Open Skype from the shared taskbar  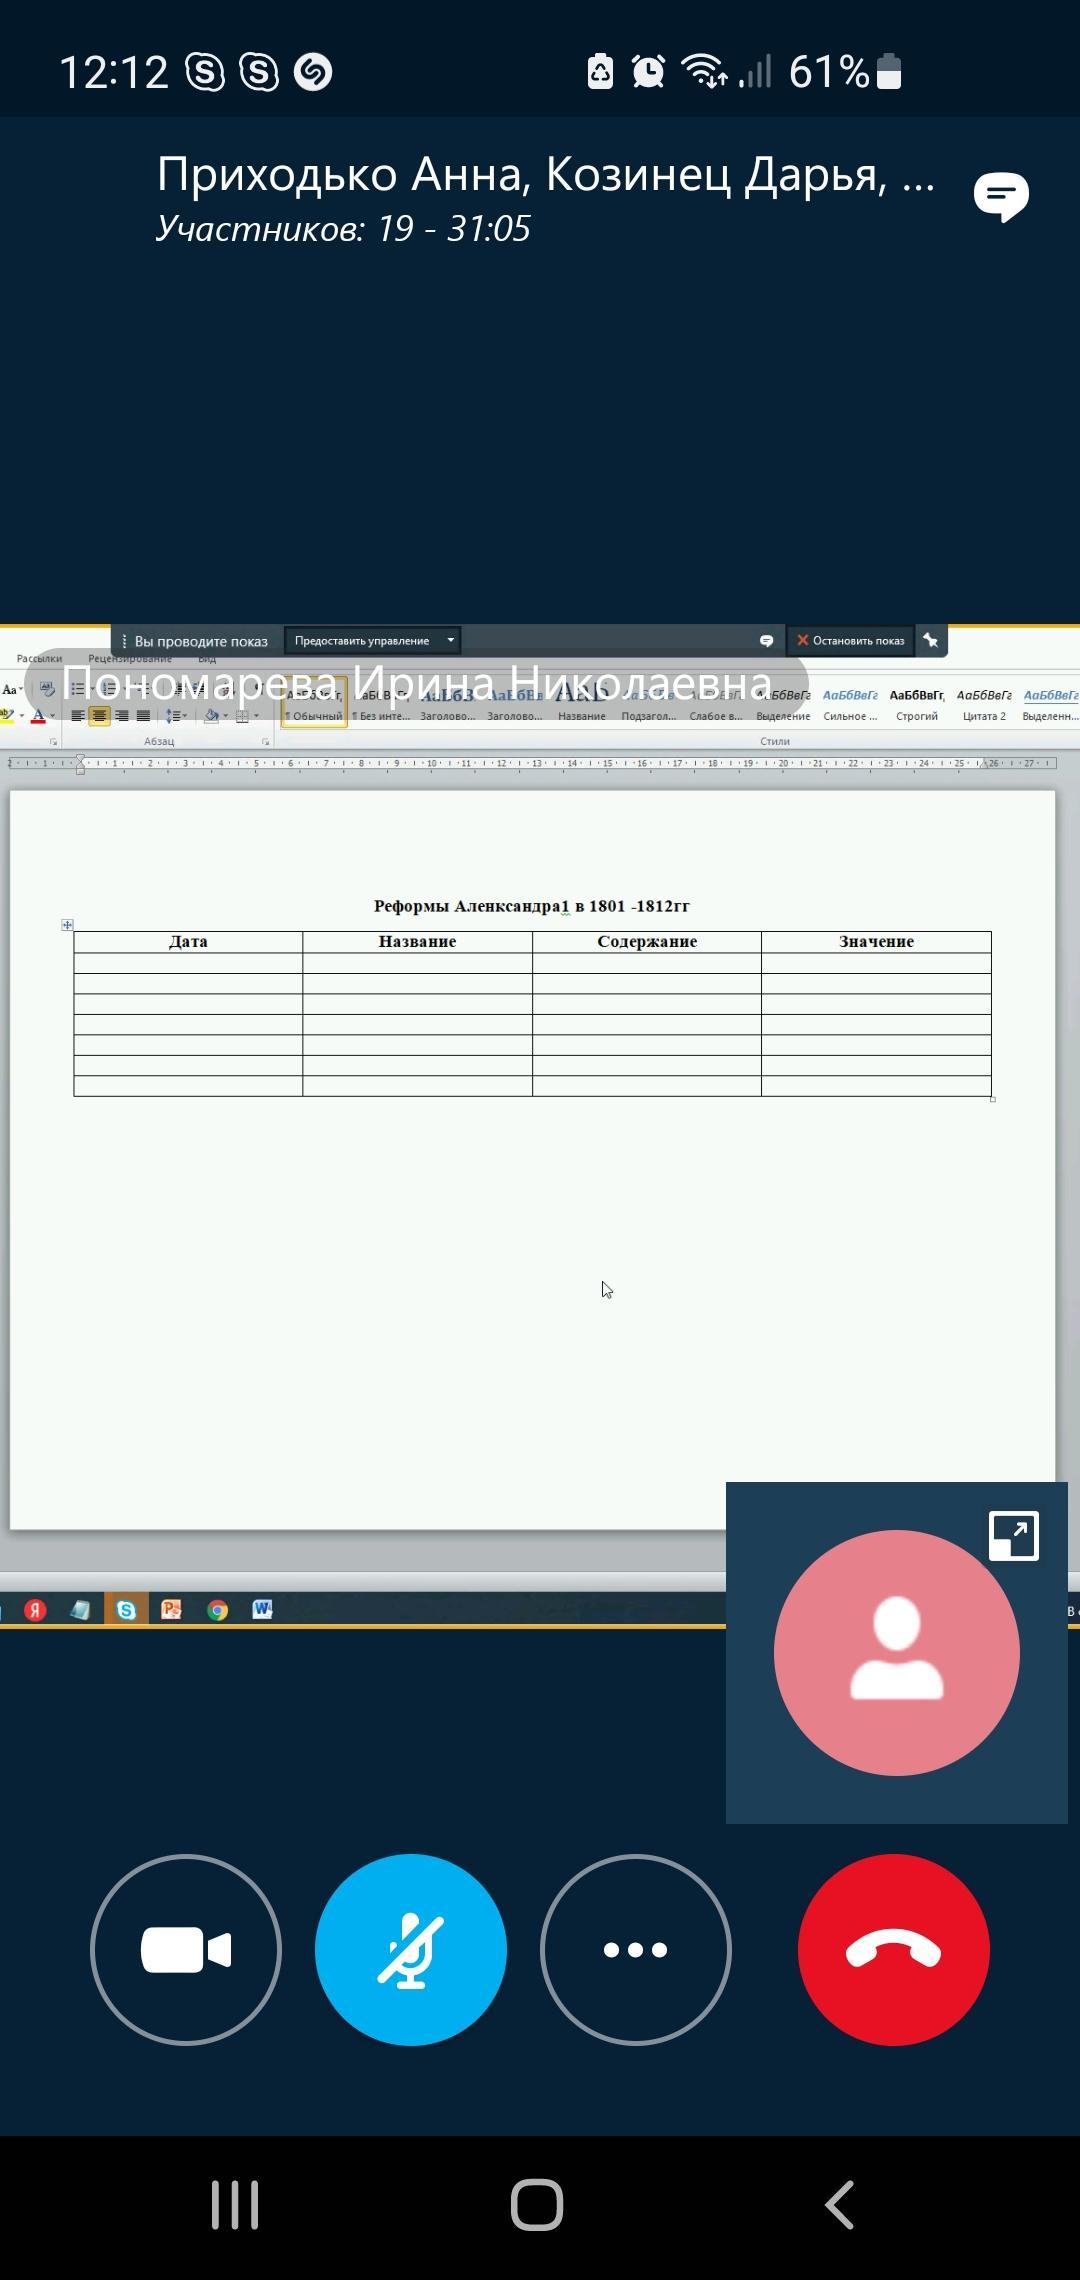126,1610
